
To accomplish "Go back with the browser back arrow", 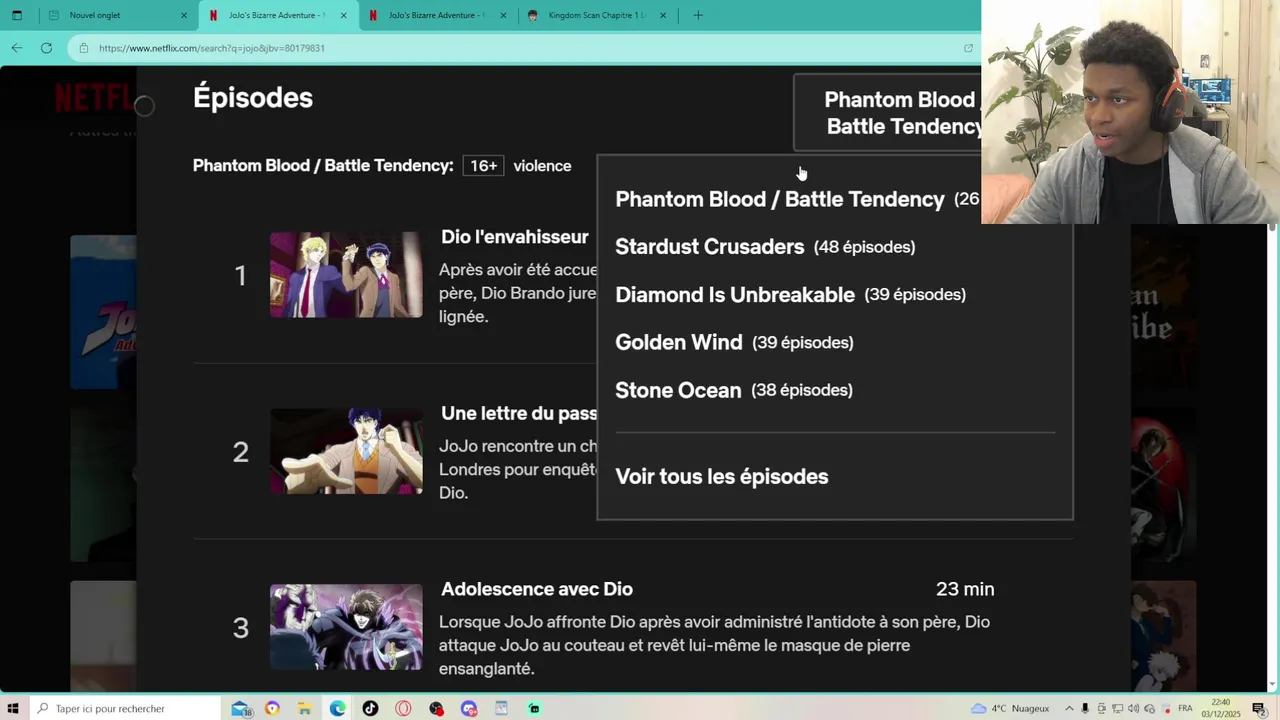I will 17,48.
